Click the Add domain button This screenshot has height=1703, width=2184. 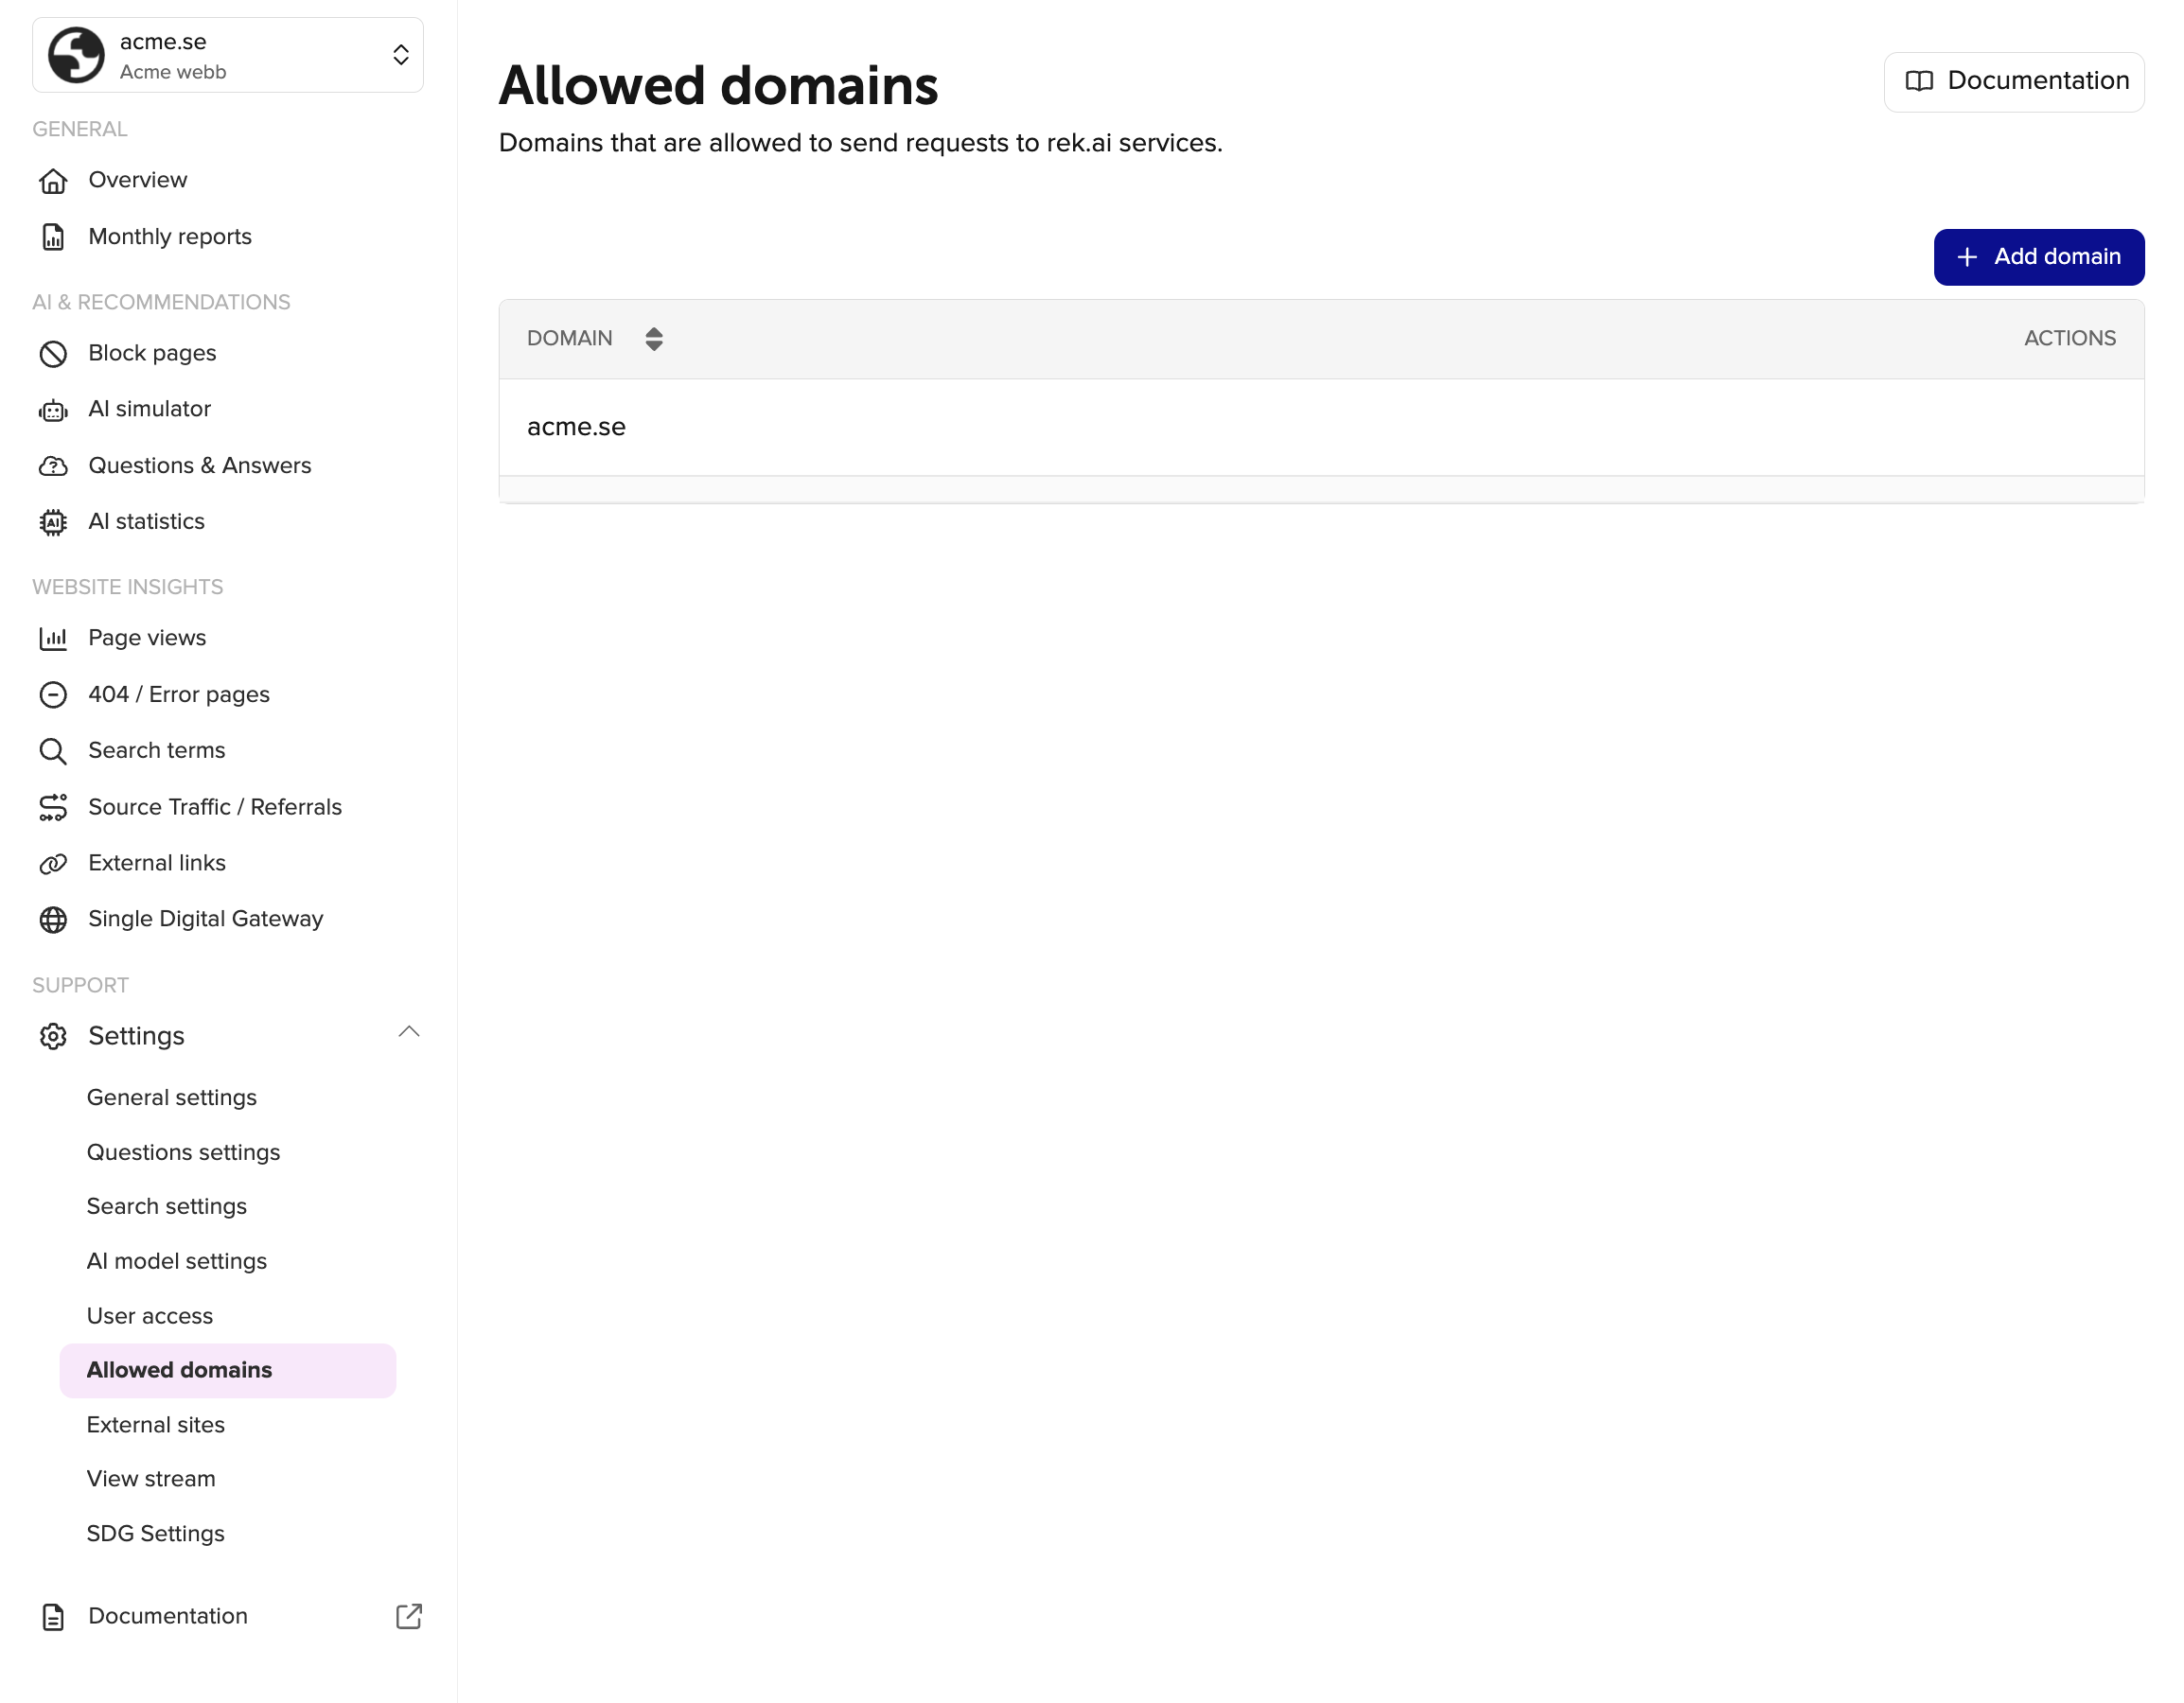tap(2038, 257)
